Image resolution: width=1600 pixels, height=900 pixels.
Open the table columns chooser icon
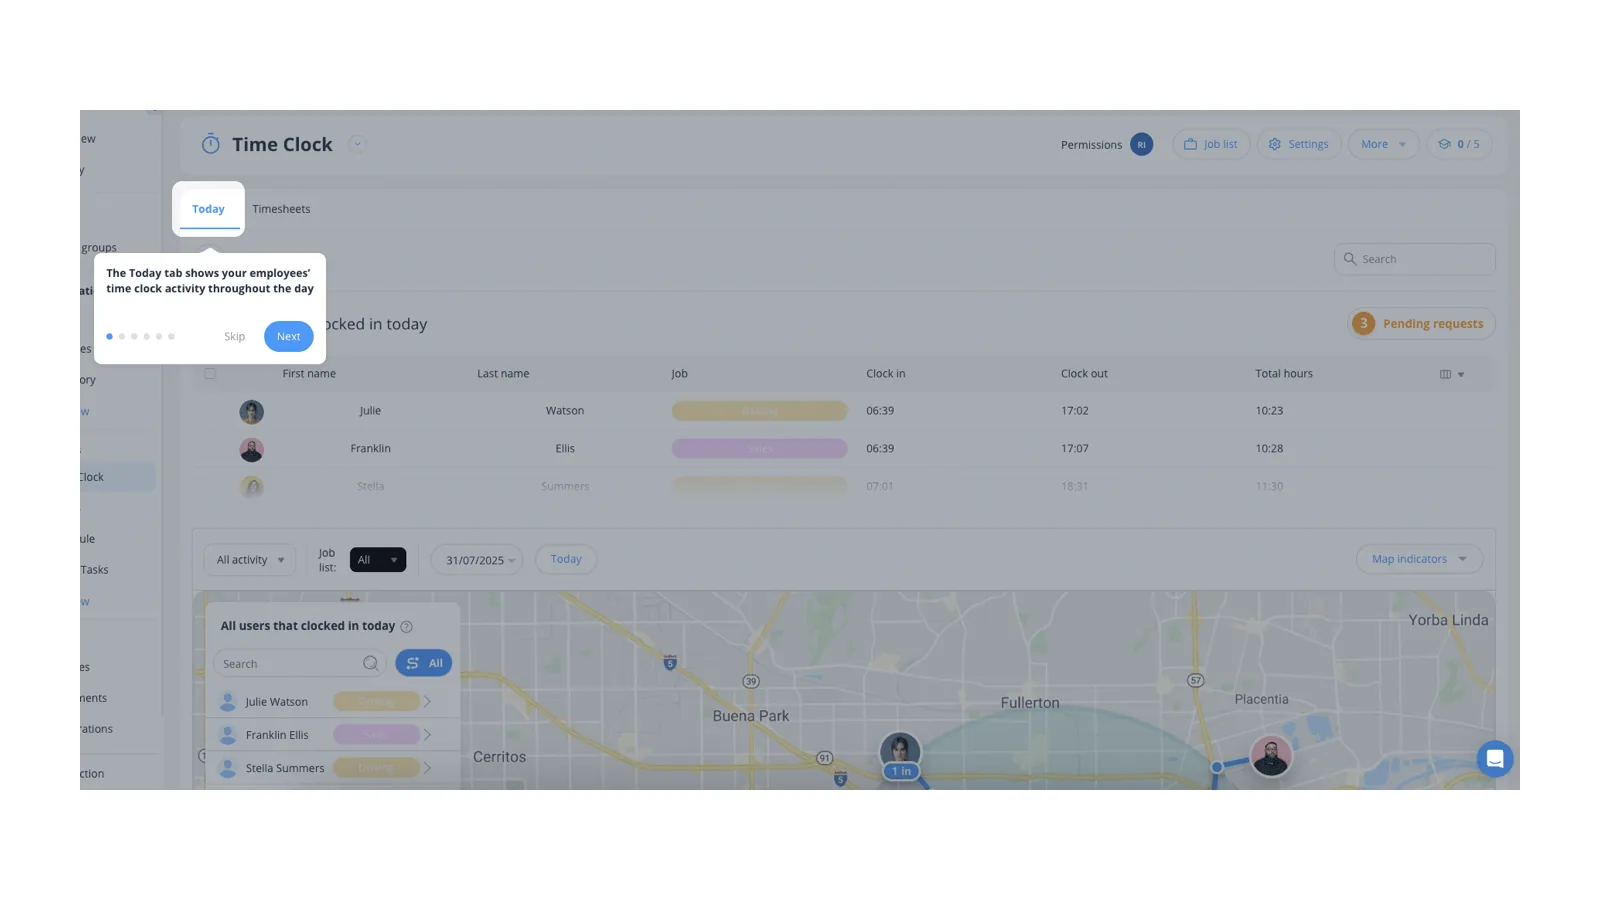point(1445,374)
